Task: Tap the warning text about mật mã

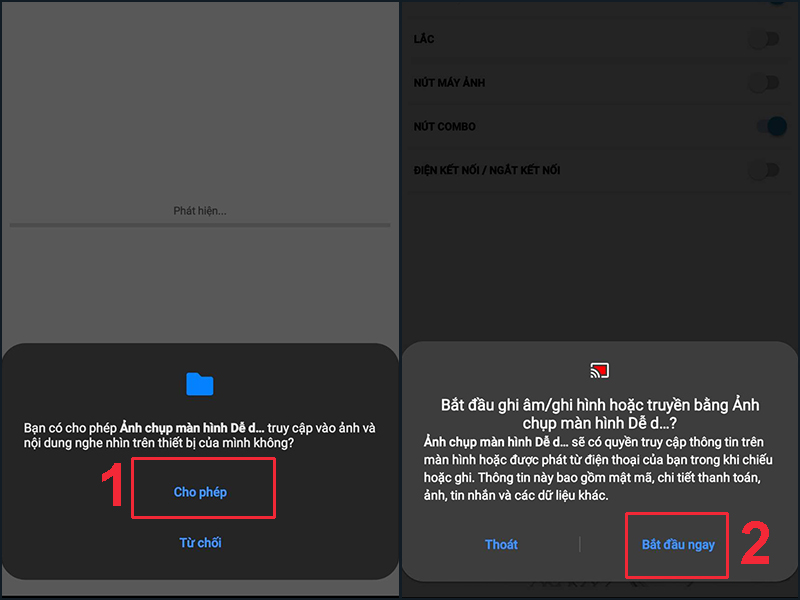Action: tap(598, 468)
